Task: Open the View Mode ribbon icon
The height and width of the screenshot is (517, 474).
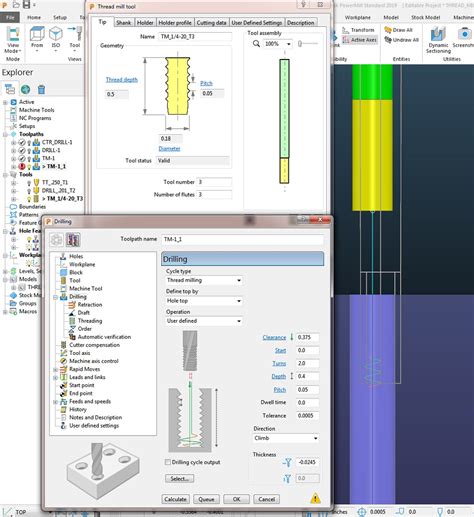Action: [x=13, y=35]
